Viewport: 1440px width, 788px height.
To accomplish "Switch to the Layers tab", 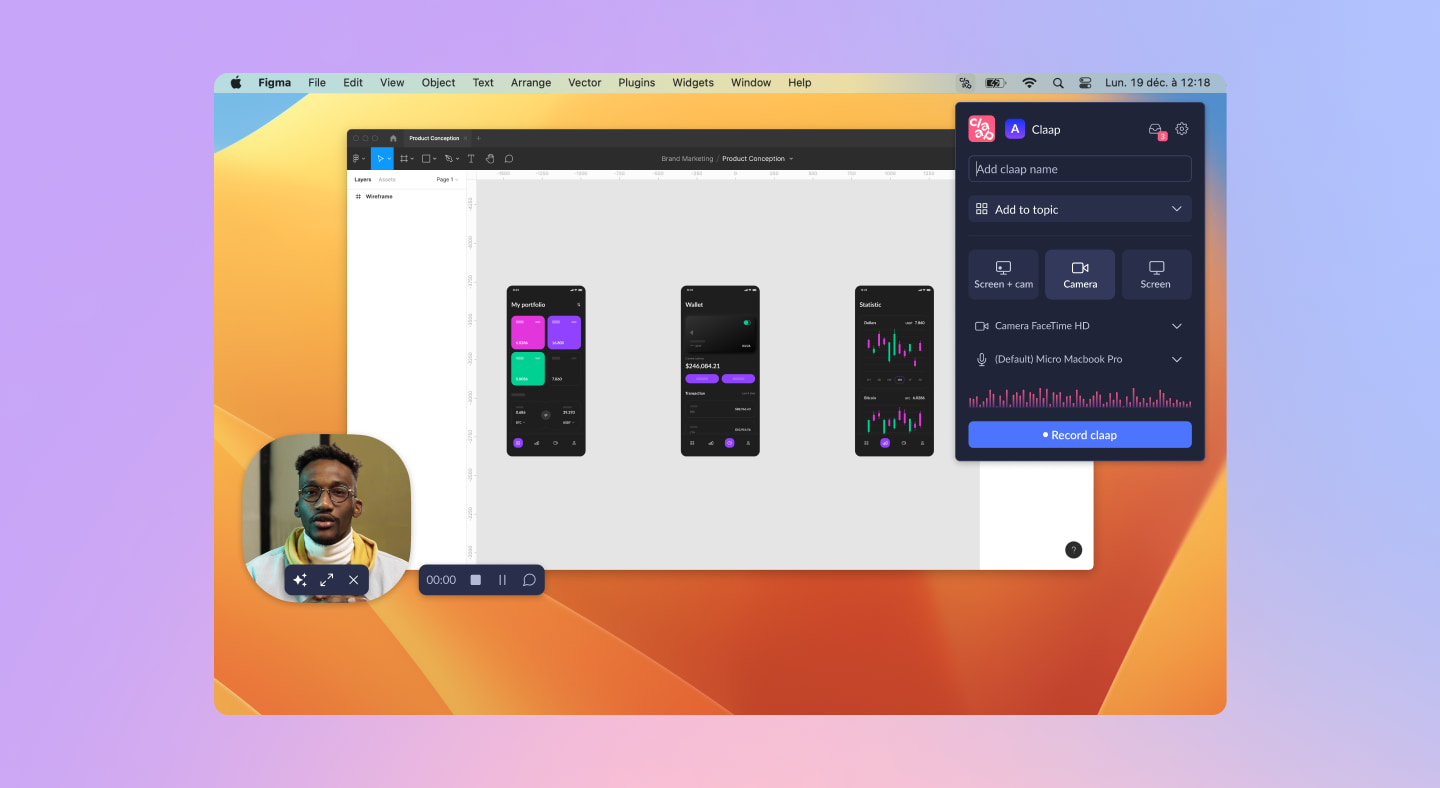I will [363, 179].
